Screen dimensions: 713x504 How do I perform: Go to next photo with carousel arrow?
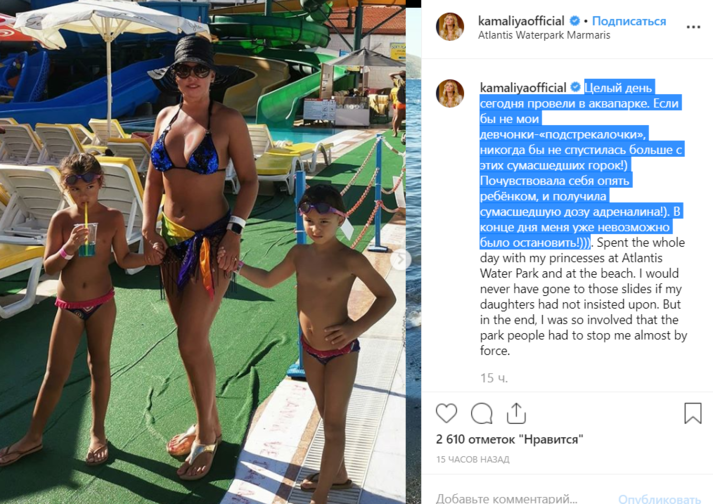(x=400, y=259)
